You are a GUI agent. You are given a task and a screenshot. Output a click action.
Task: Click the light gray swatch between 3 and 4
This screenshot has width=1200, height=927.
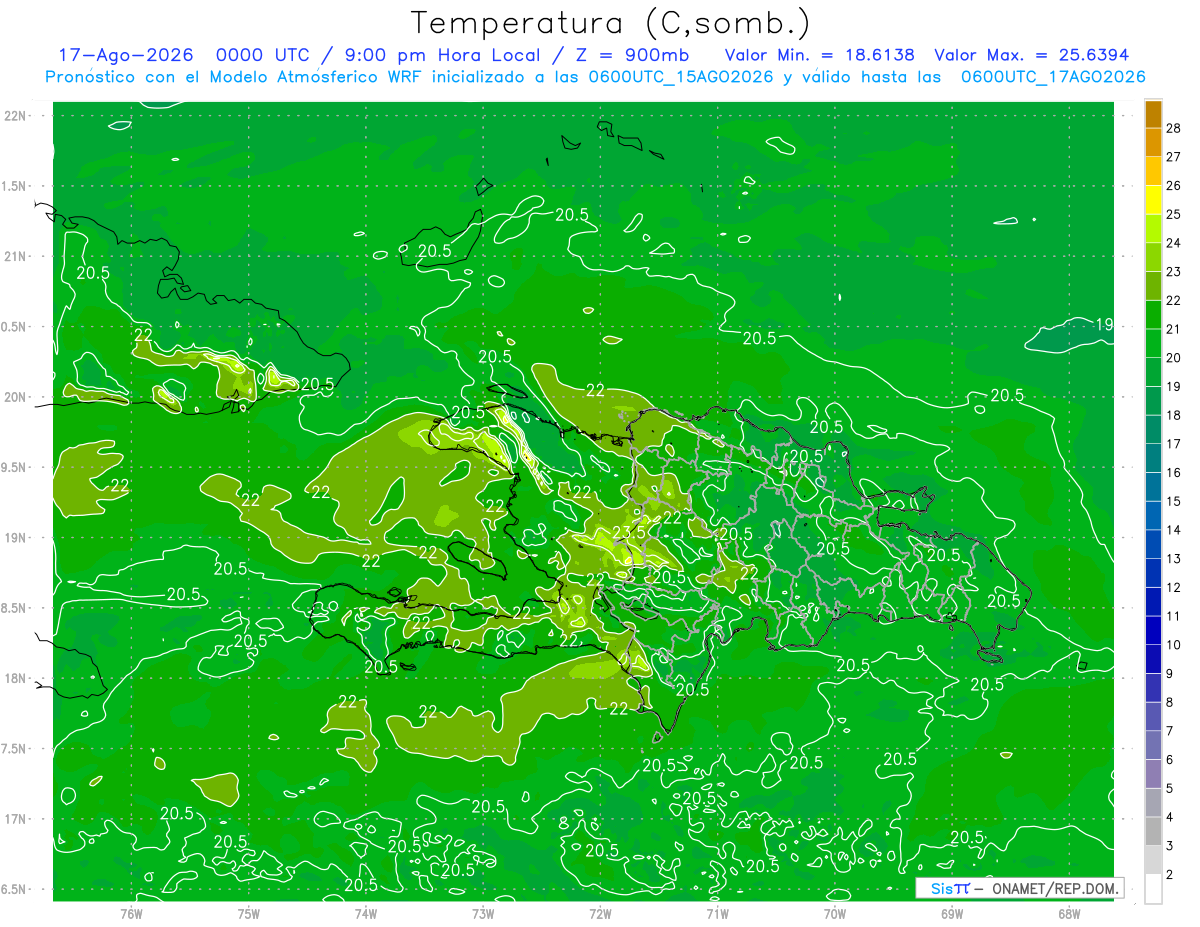coord(1153,832)
